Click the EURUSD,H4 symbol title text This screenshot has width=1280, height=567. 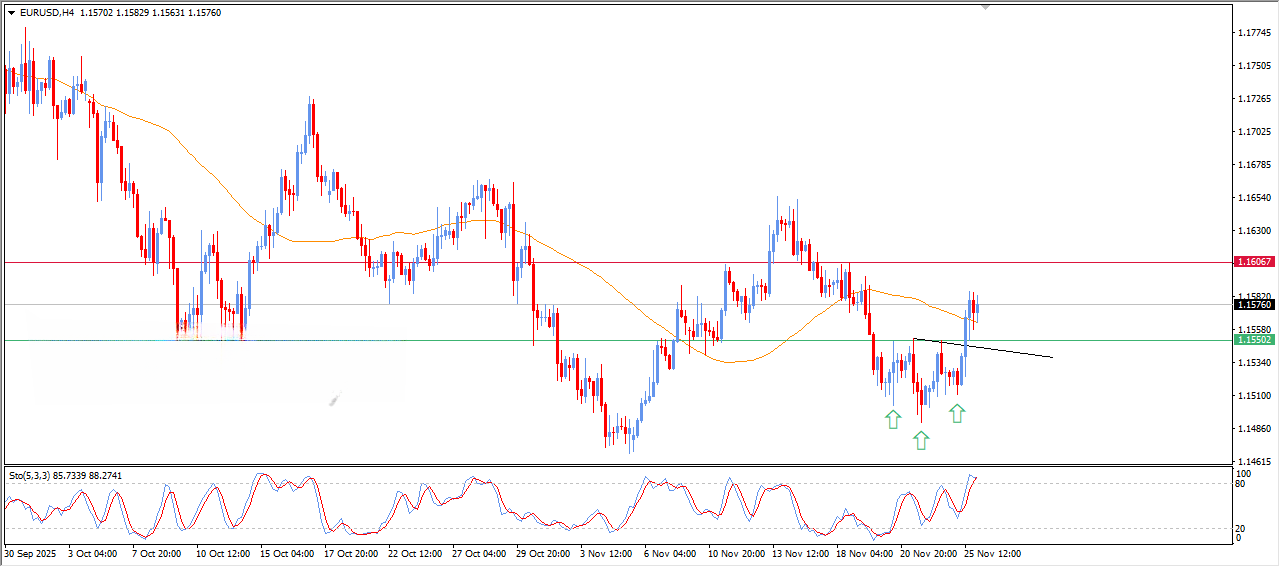tap(46, 13)
